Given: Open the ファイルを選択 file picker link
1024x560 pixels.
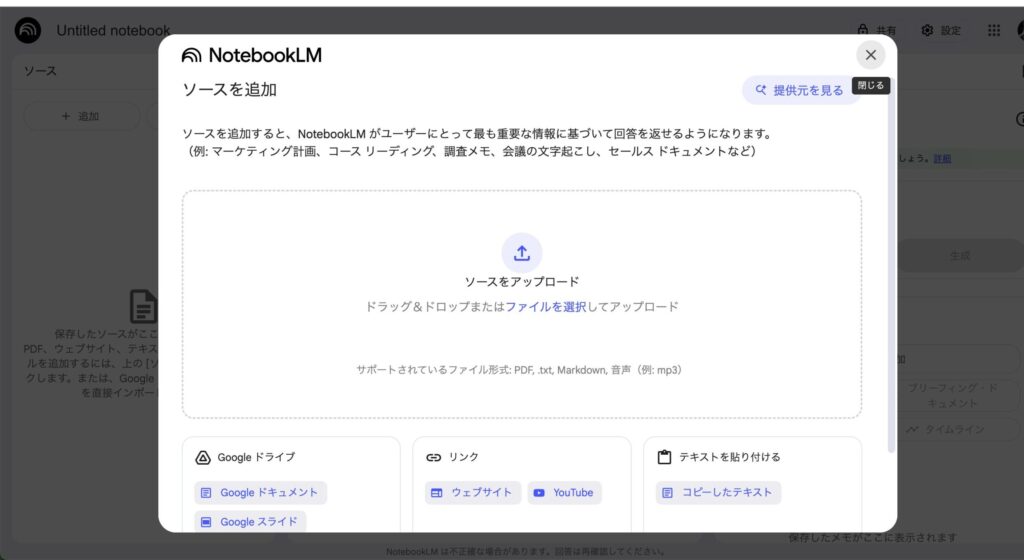Looking at the screenshot, I should coord(545,307).
